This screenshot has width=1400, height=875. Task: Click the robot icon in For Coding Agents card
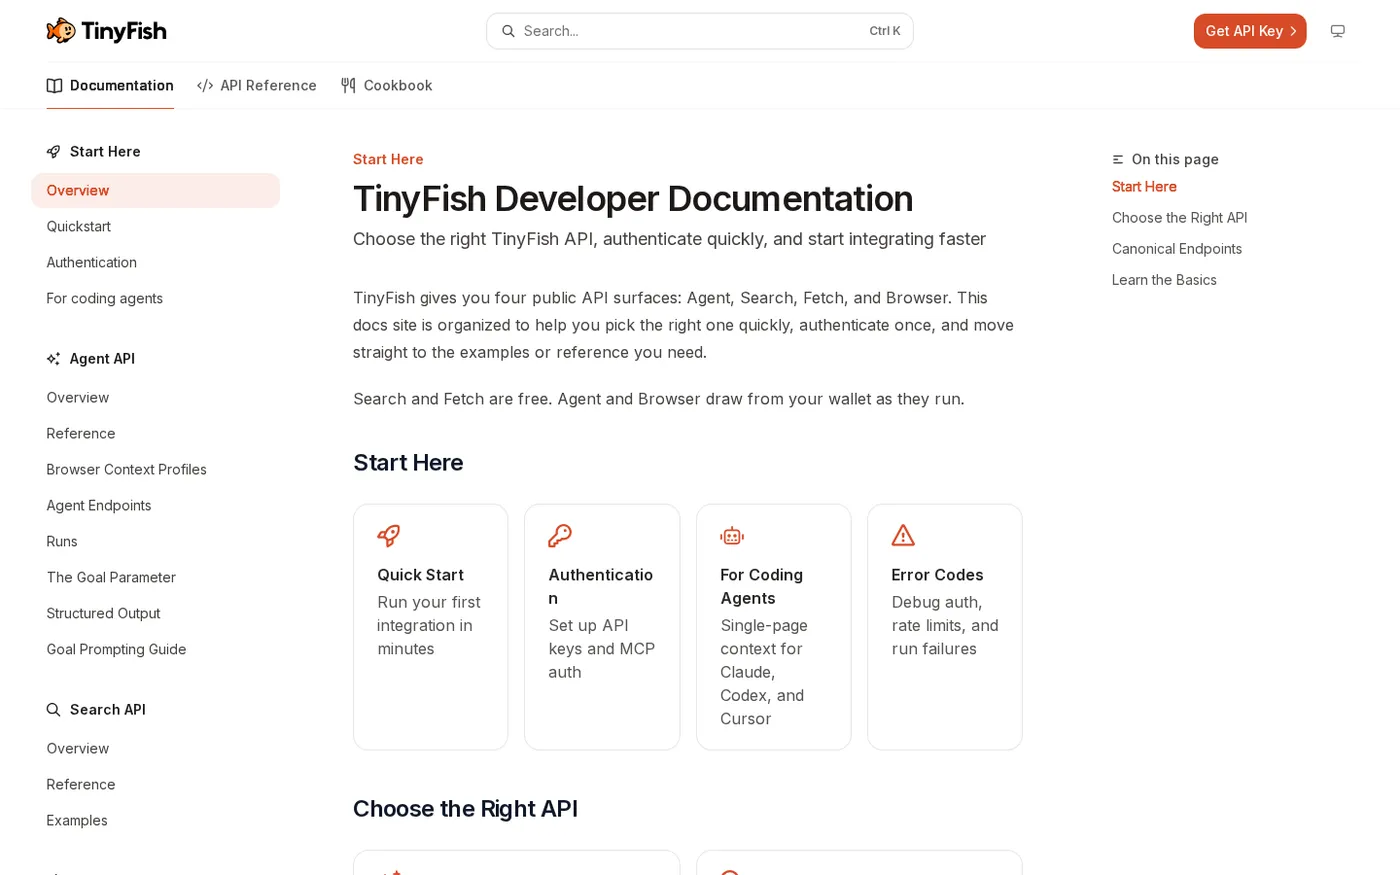pos(732,536)
